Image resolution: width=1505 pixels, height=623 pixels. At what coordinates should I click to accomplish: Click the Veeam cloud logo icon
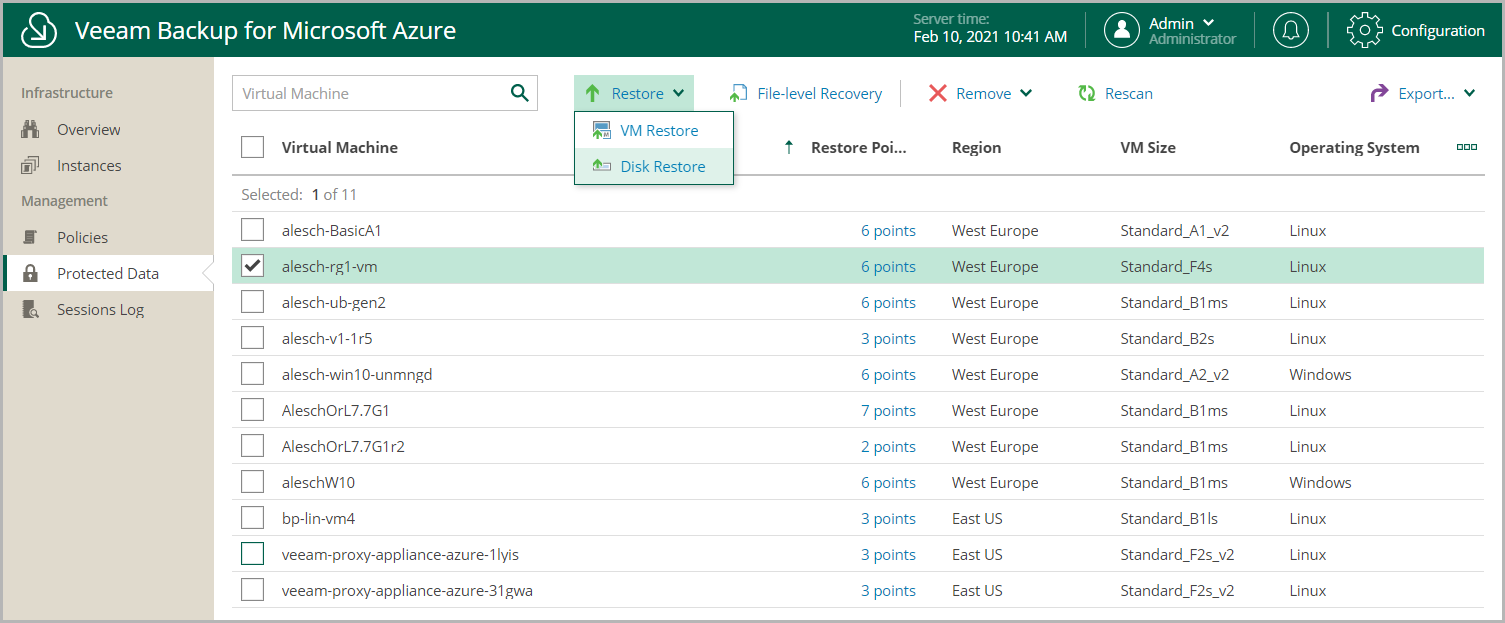coord(38,31)
